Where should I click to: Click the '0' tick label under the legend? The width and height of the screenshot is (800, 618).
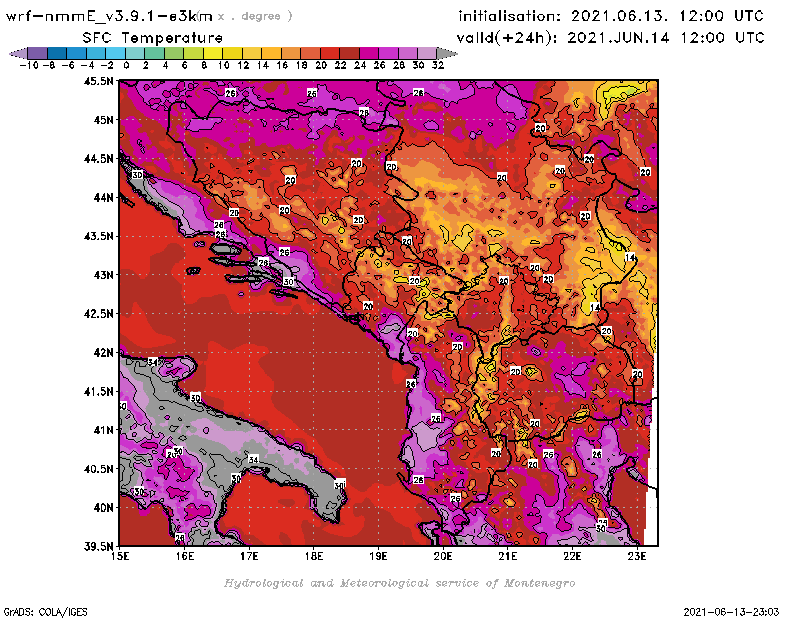point(126,65)
